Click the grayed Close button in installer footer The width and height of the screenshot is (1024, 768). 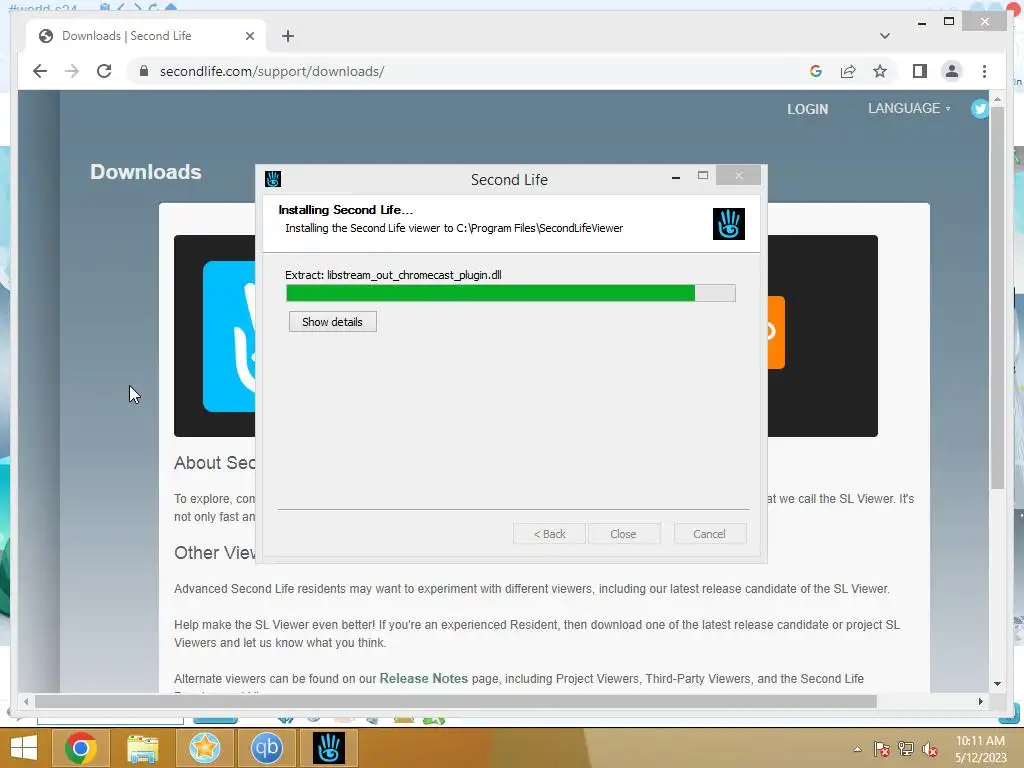point(624,534)
